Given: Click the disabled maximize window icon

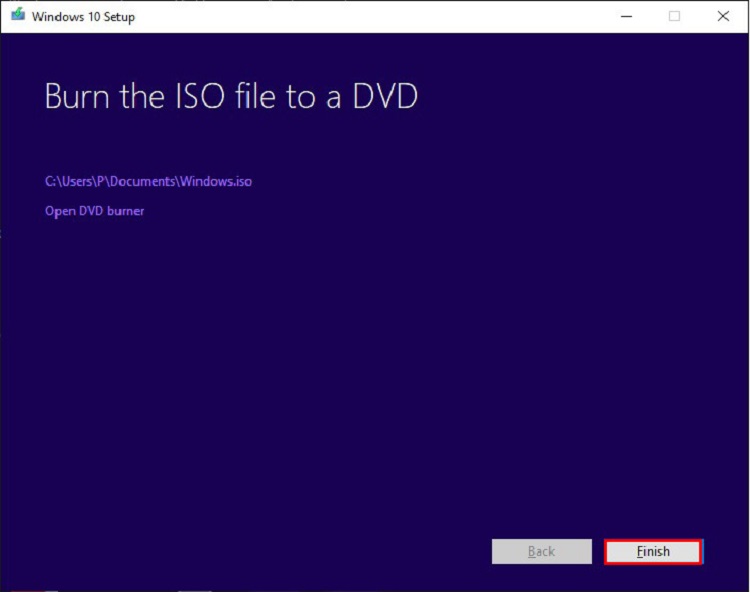Looking at the screenshot, I should click(x=674, y=16).
